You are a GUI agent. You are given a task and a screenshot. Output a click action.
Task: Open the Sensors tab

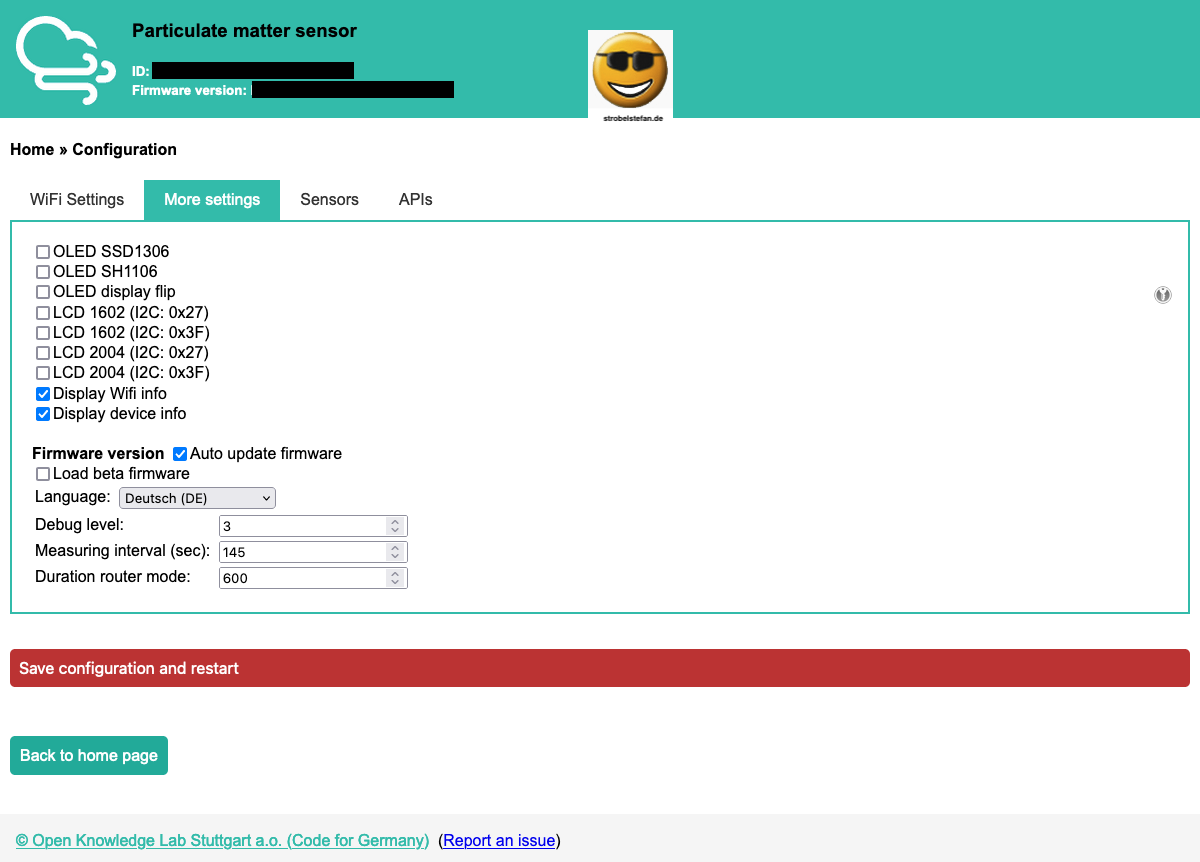click(329, 199)
